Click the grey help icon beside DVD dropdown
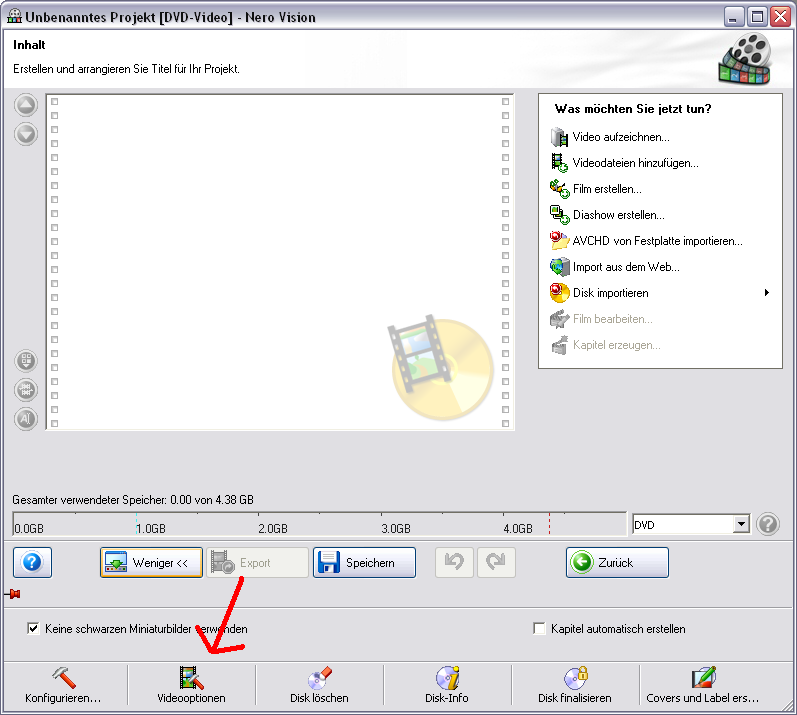The height and width of the screenshot is (715, 797). click(768, 524)
